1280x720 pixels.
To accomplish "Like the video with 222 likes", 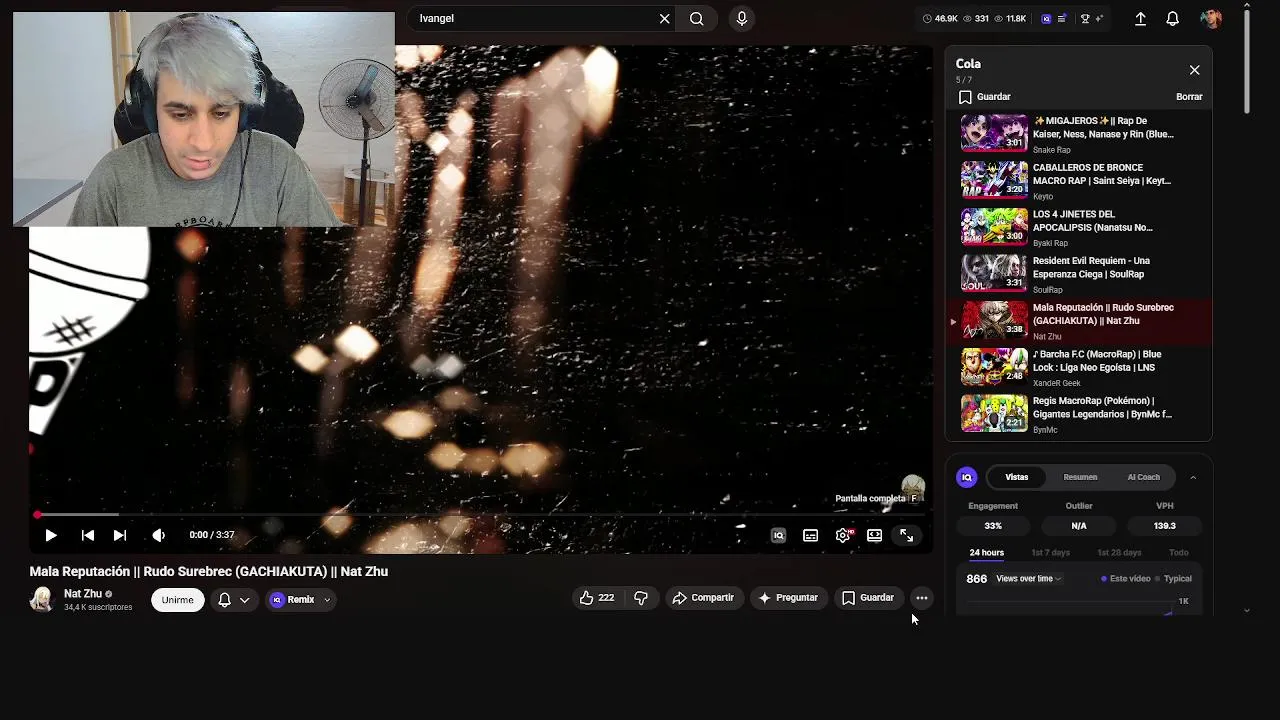I will point(597,598).
